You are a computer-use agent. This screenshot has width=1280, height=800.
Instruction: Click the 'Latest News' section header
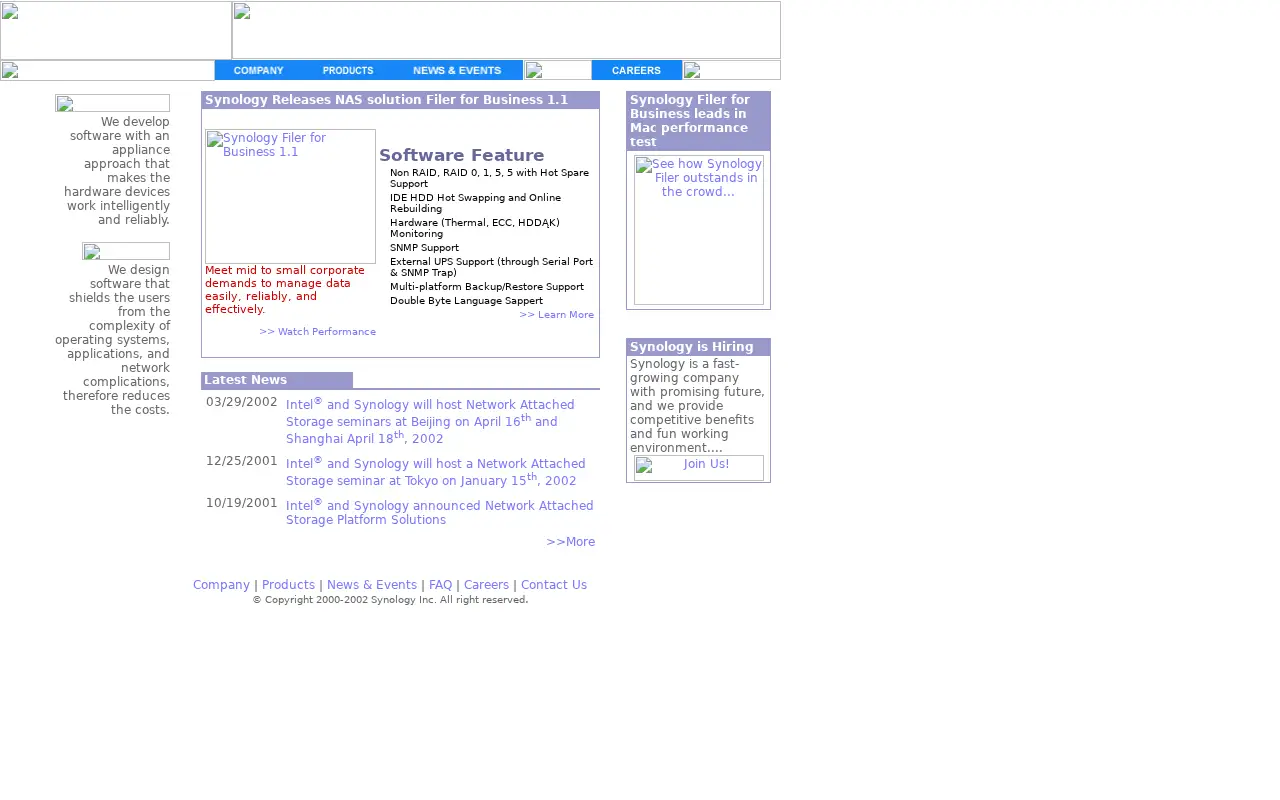click(x=277, y=380)
